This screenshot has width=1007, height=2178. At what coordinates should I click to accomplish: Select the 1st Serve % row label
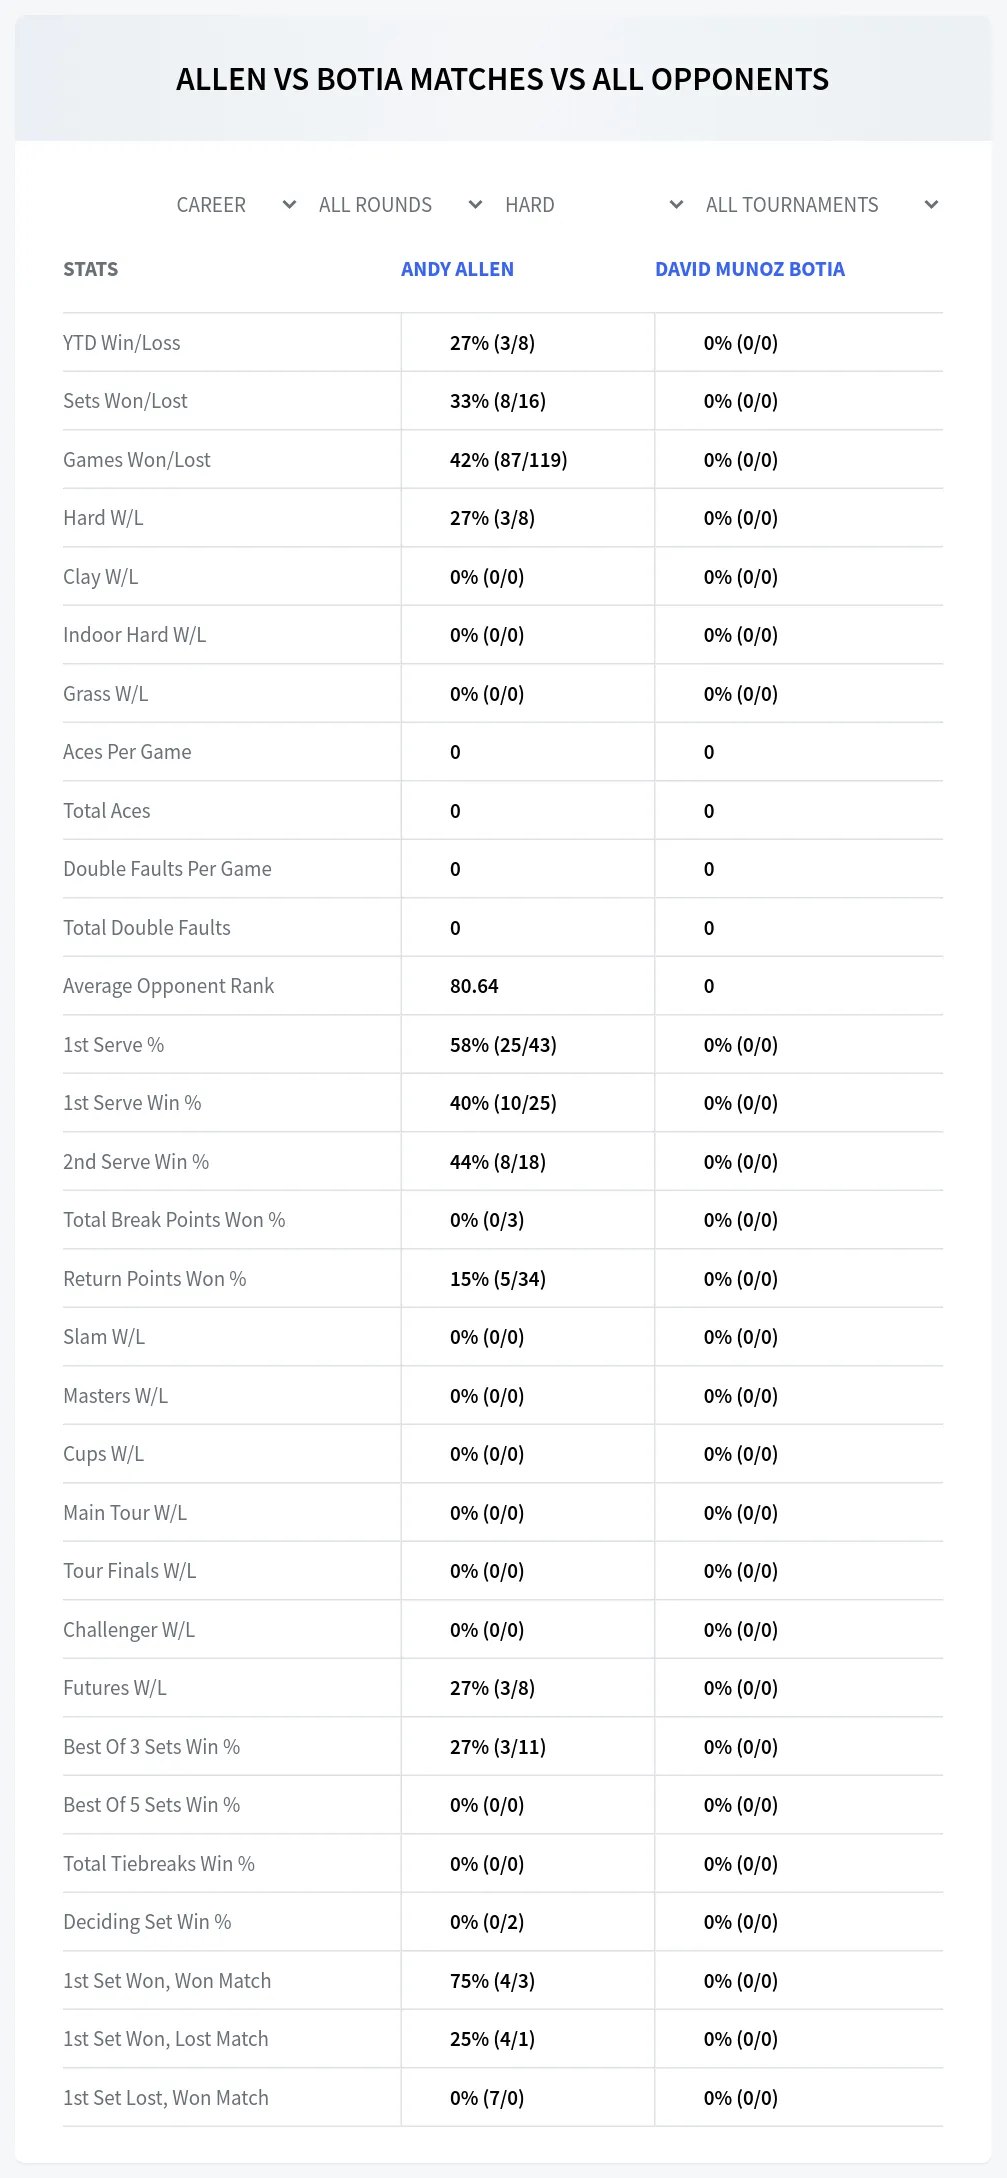coord(113,1045)
